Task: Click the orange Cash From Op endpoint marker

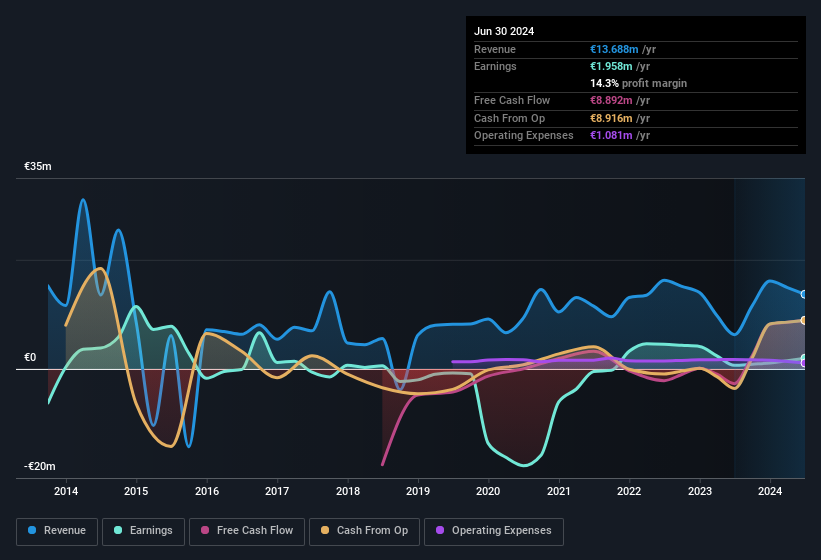Action: (804, 320)
